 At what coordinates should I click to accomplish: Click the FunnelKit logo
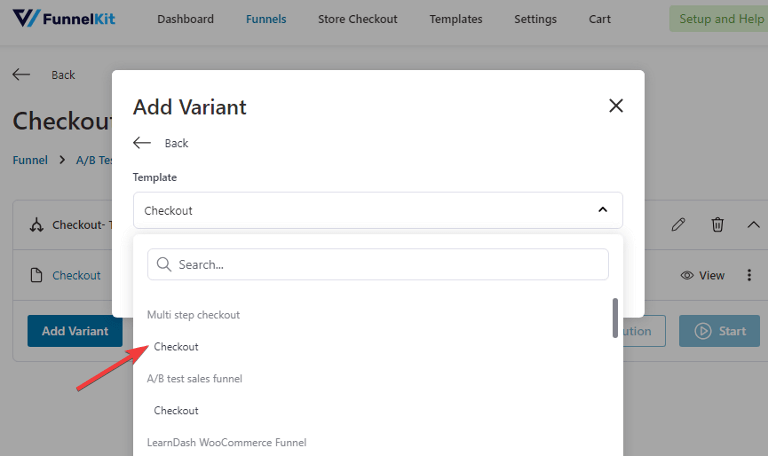(x=64, y=19)
